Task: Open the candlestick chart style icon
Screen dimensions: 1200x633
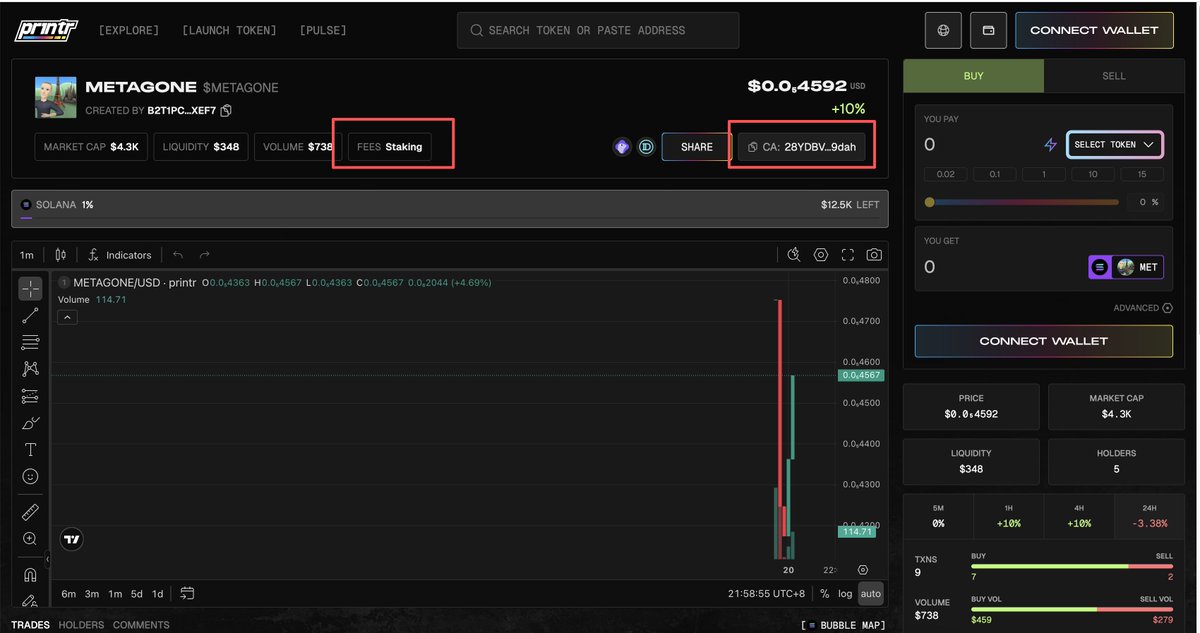Action: [x=61, y=255]
